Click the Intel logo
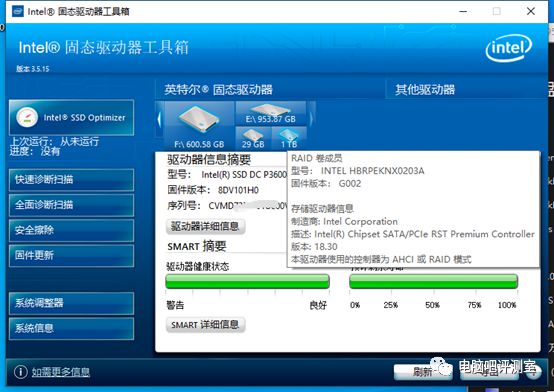554x392 pixels. pos(508,48)
